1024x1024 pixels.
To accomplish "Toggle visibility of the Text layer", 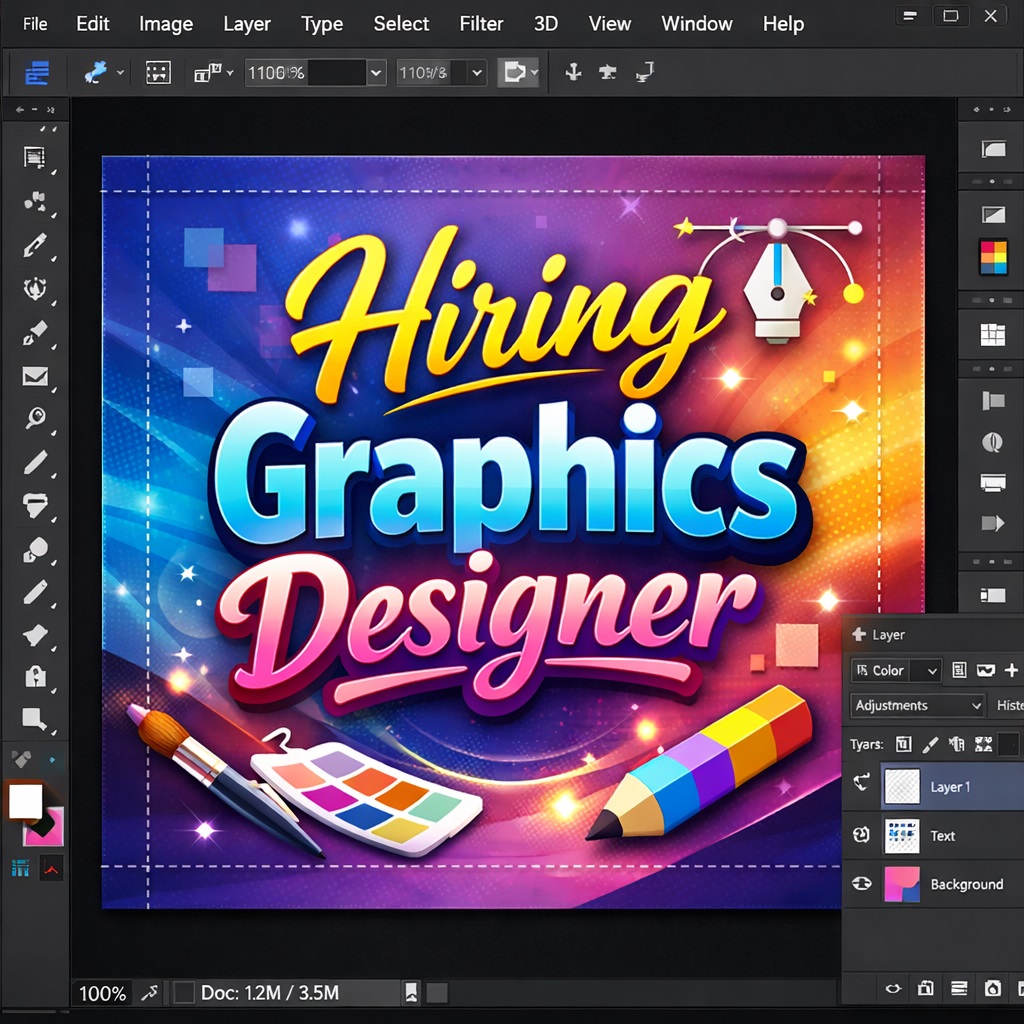I will point(861,835).
